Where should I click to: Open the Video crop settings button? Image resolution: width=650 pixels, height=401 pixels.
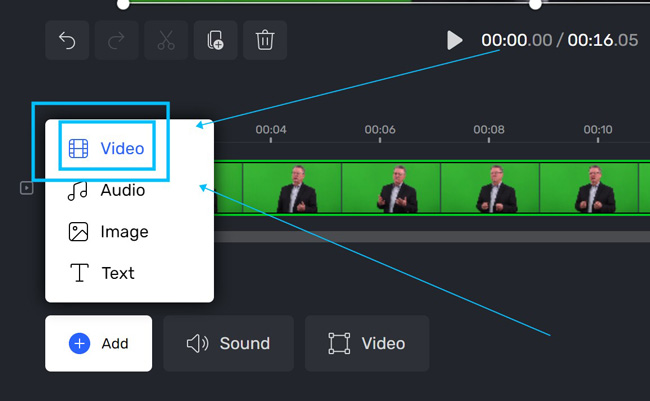[367, 343]
